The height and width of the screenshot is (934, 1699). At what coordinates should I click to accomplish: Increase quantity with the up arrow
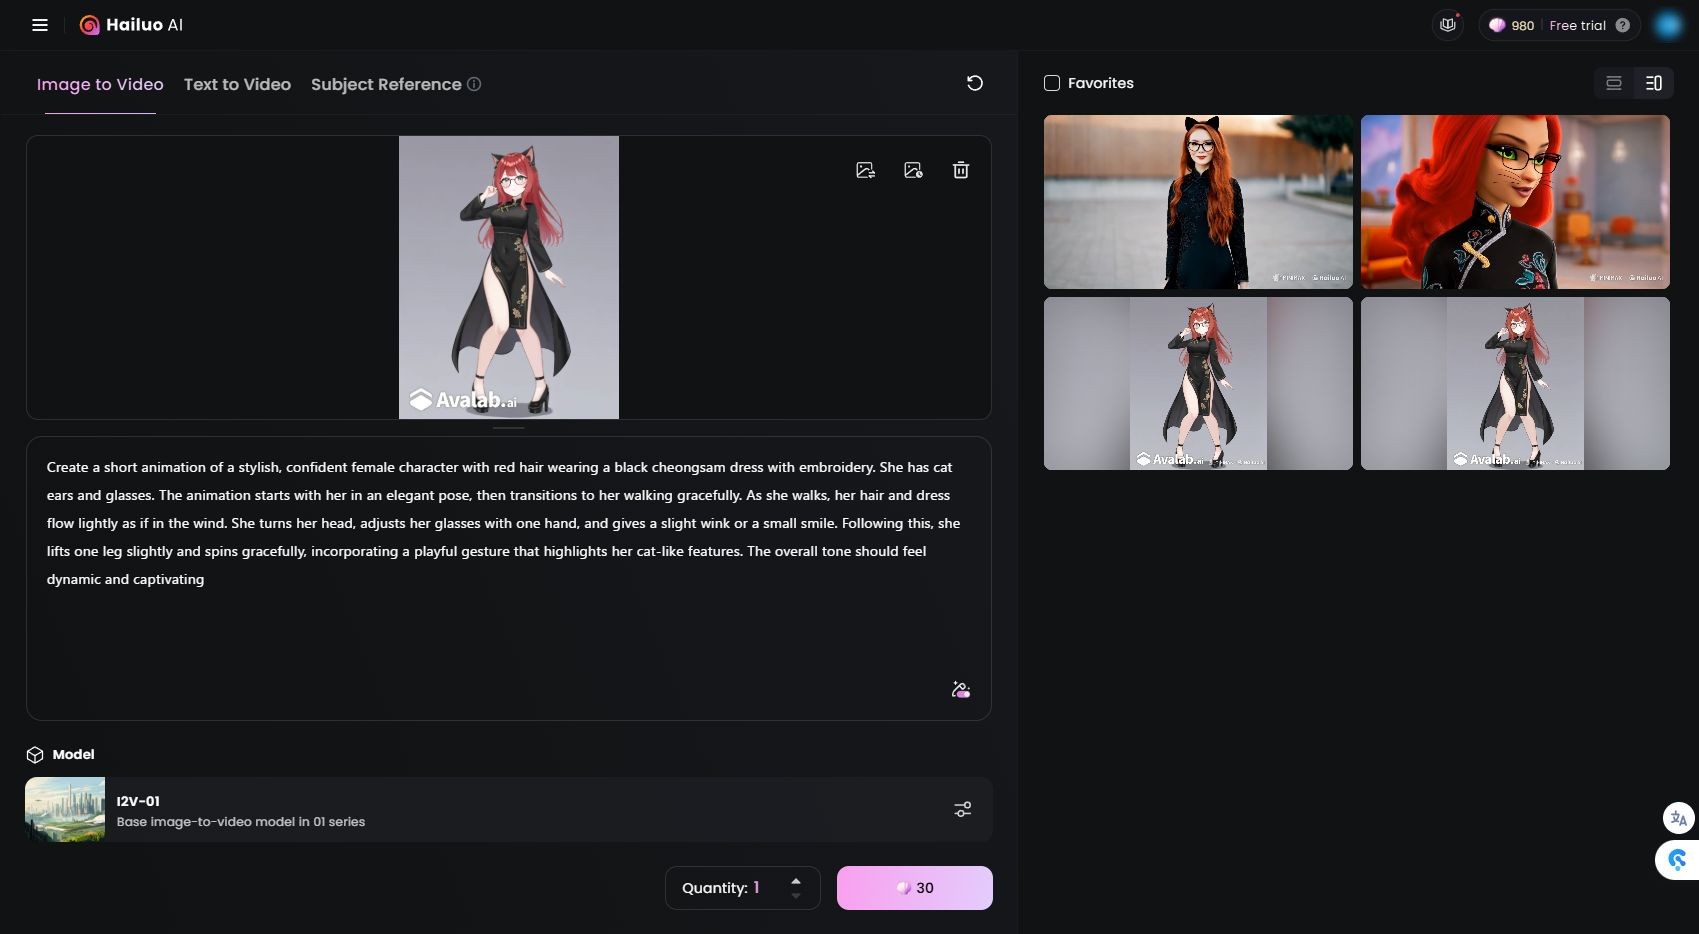796,880
